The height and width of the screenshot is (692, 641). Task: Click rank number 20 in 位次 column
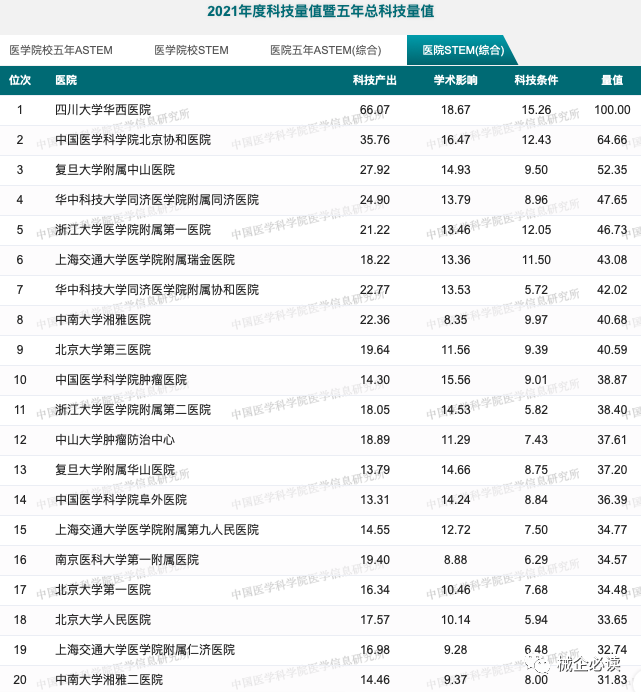(20, 680)
